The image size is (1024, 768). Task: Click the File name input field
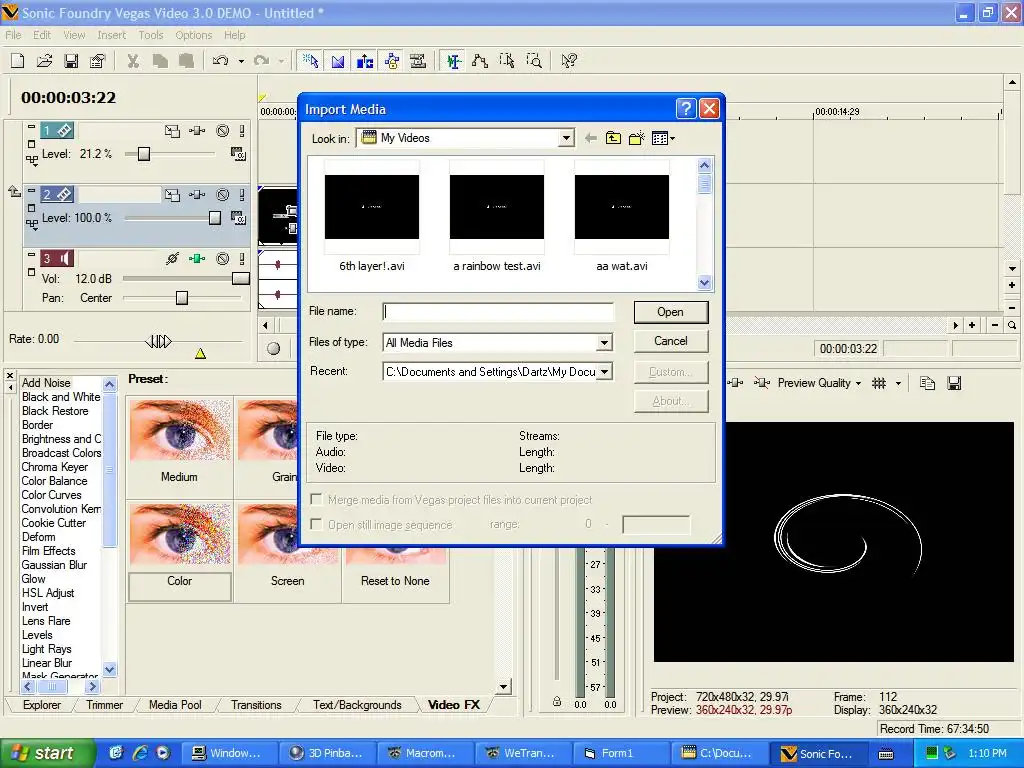pyautogui.click(x=498, y=312)
